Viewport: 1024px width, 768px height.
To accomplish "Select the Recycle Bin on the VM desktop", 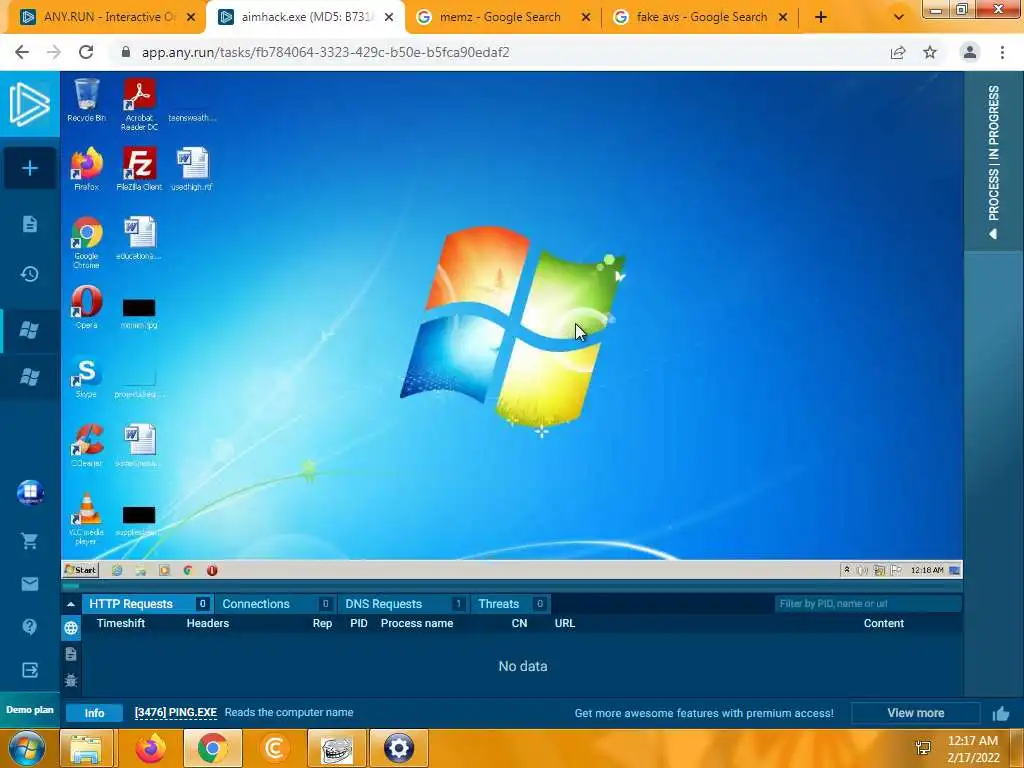I will tap(86, 100).
